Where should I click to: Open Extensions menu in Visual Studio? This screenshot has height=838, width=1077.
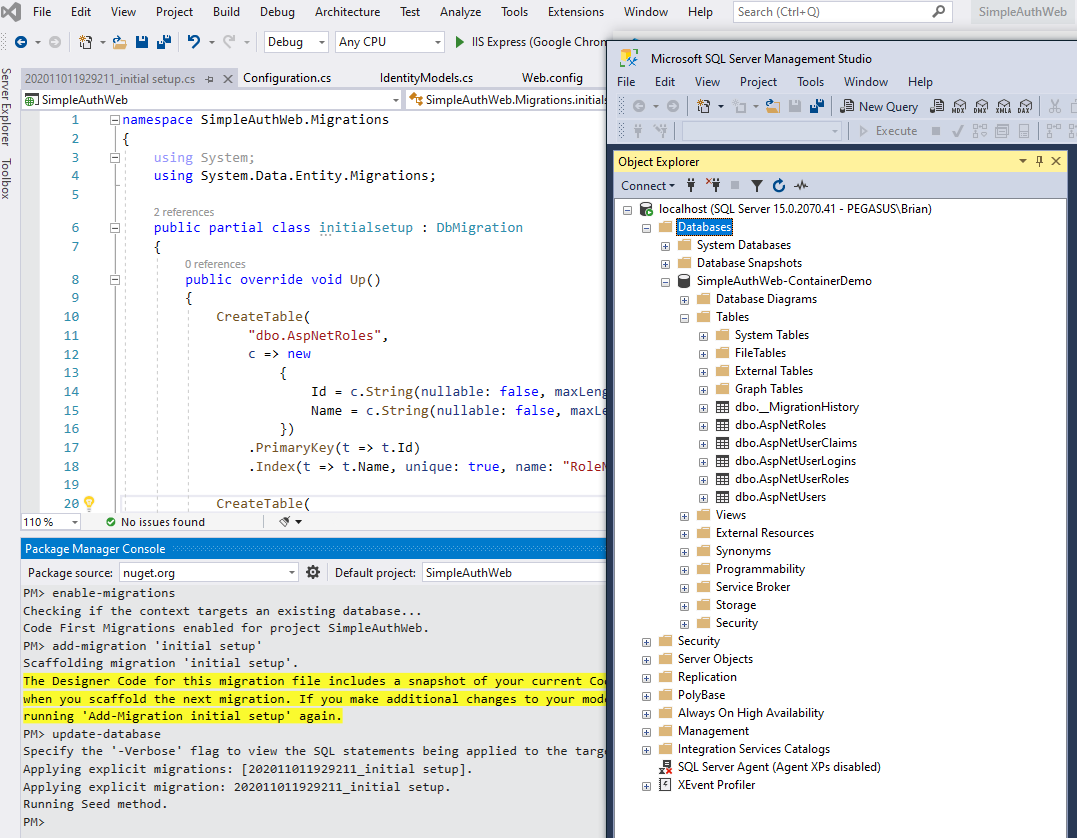576,12
